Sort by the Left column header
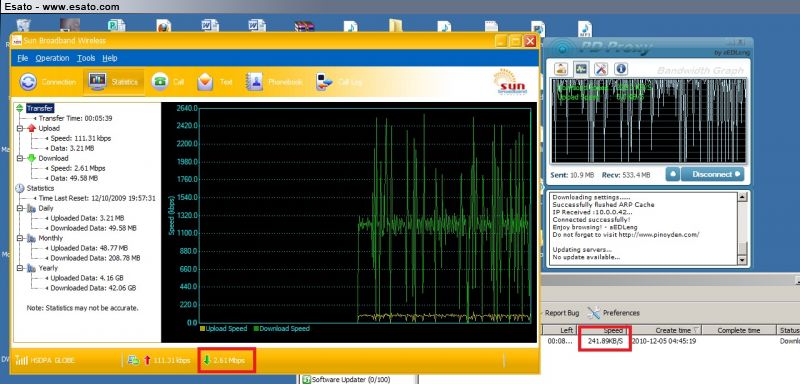Viewport: 800px width, 384px height. 560,330
